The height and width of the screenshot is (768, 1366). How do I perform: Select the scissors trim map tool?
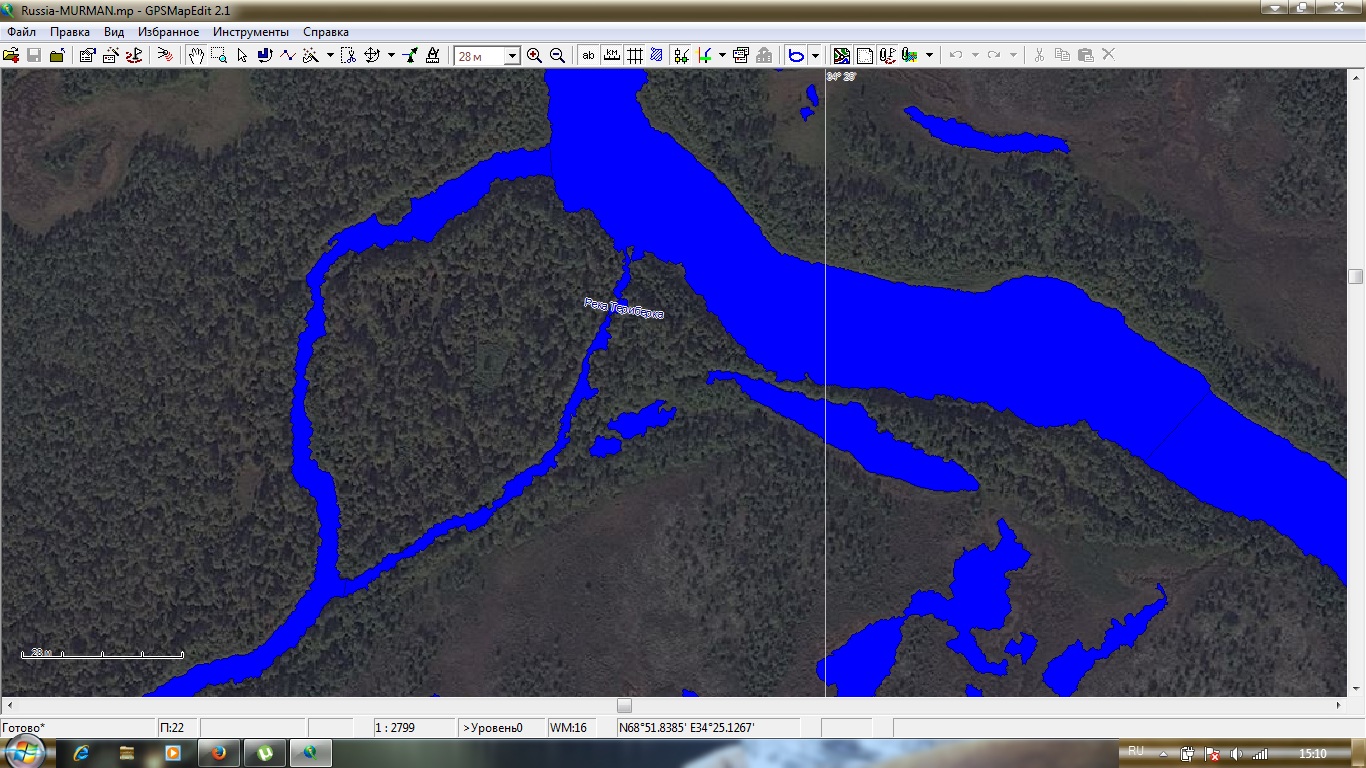[347, 56]
